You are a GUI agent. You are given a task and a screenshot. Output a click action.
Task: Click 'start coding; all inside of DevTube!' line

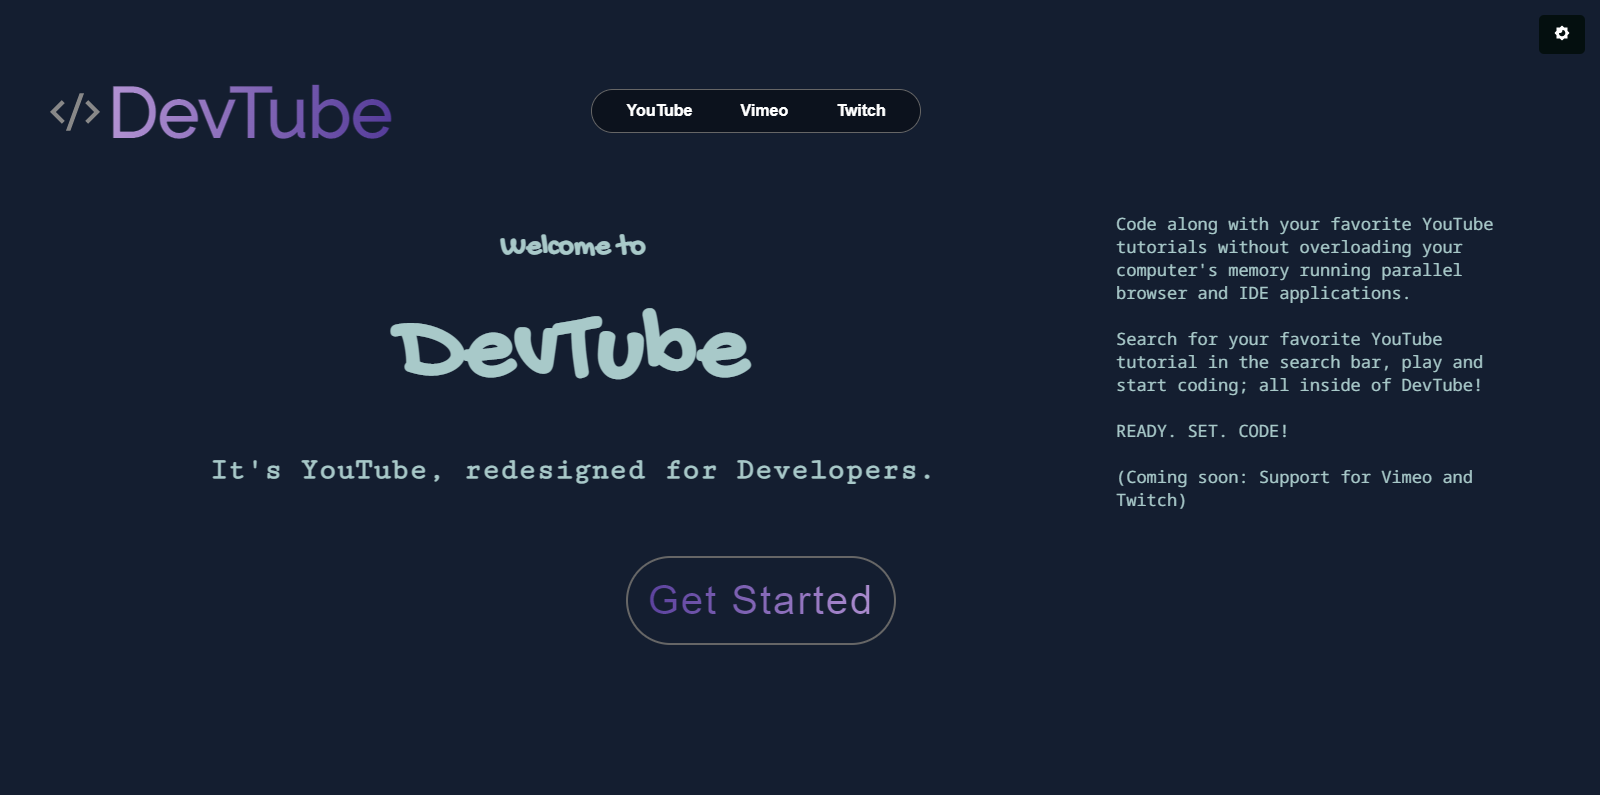point(1298,386)
